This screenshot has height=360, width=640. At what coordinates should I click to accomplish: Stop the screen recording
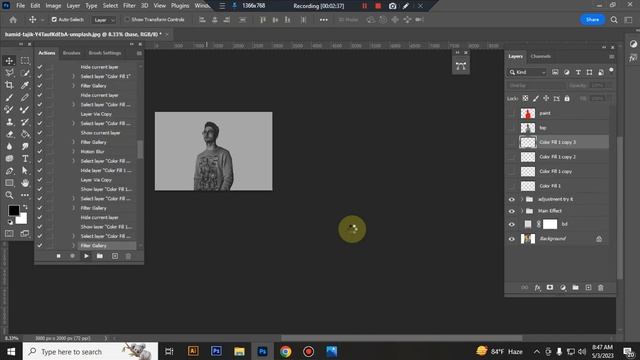pyautogui.click(x=378, y=6)
